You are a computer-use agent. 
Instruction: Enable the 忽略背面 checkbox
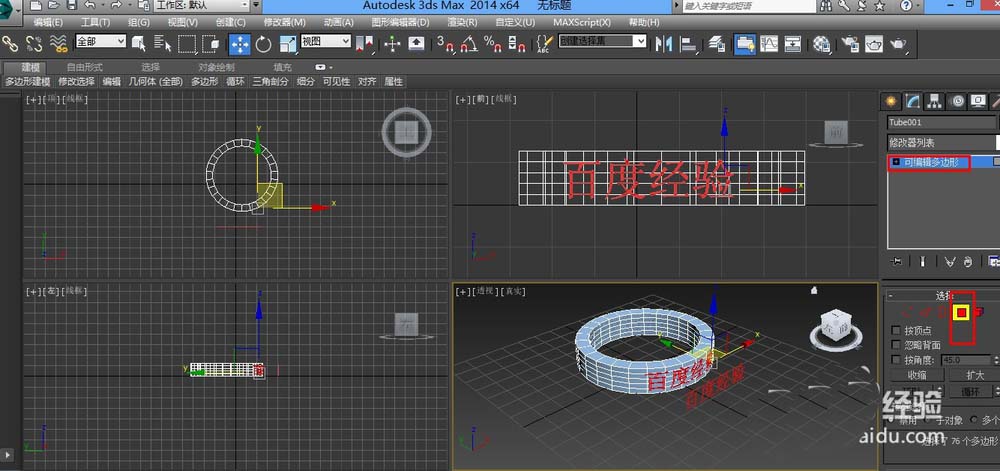click(x=896, y=345)
